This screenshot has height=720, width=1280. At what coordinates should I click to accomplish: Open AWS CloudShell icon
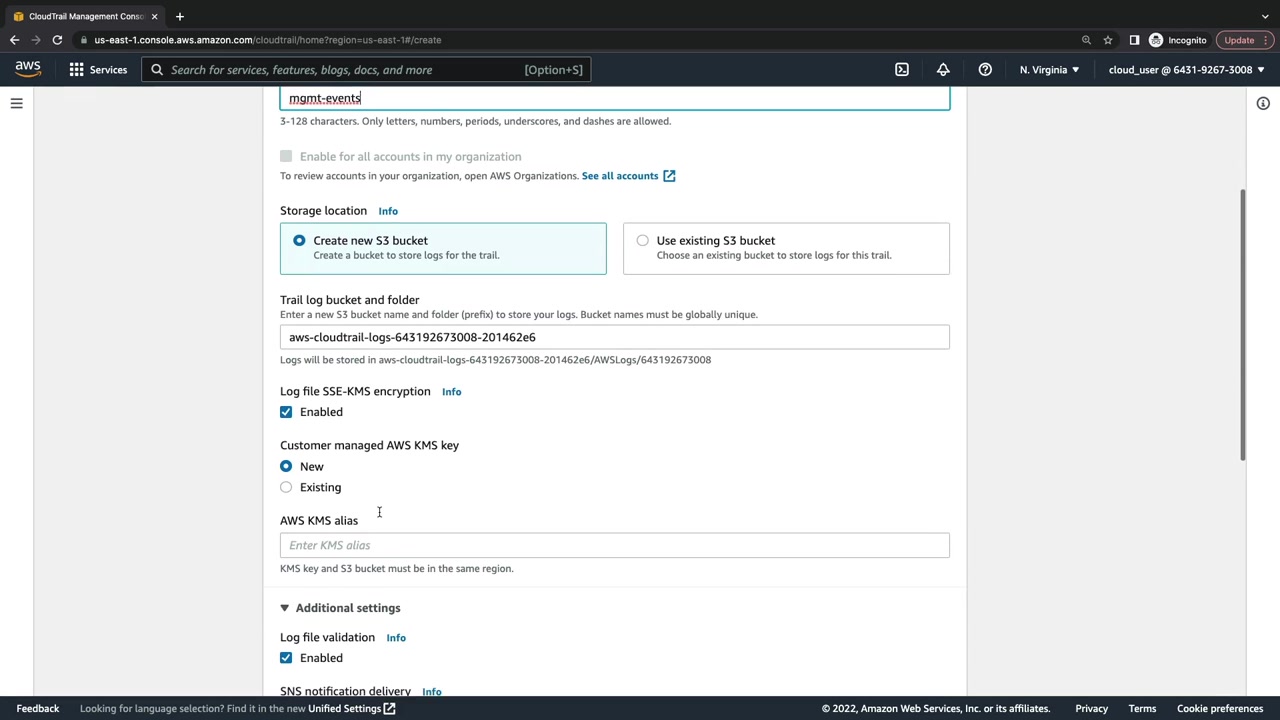click(902, 70)
